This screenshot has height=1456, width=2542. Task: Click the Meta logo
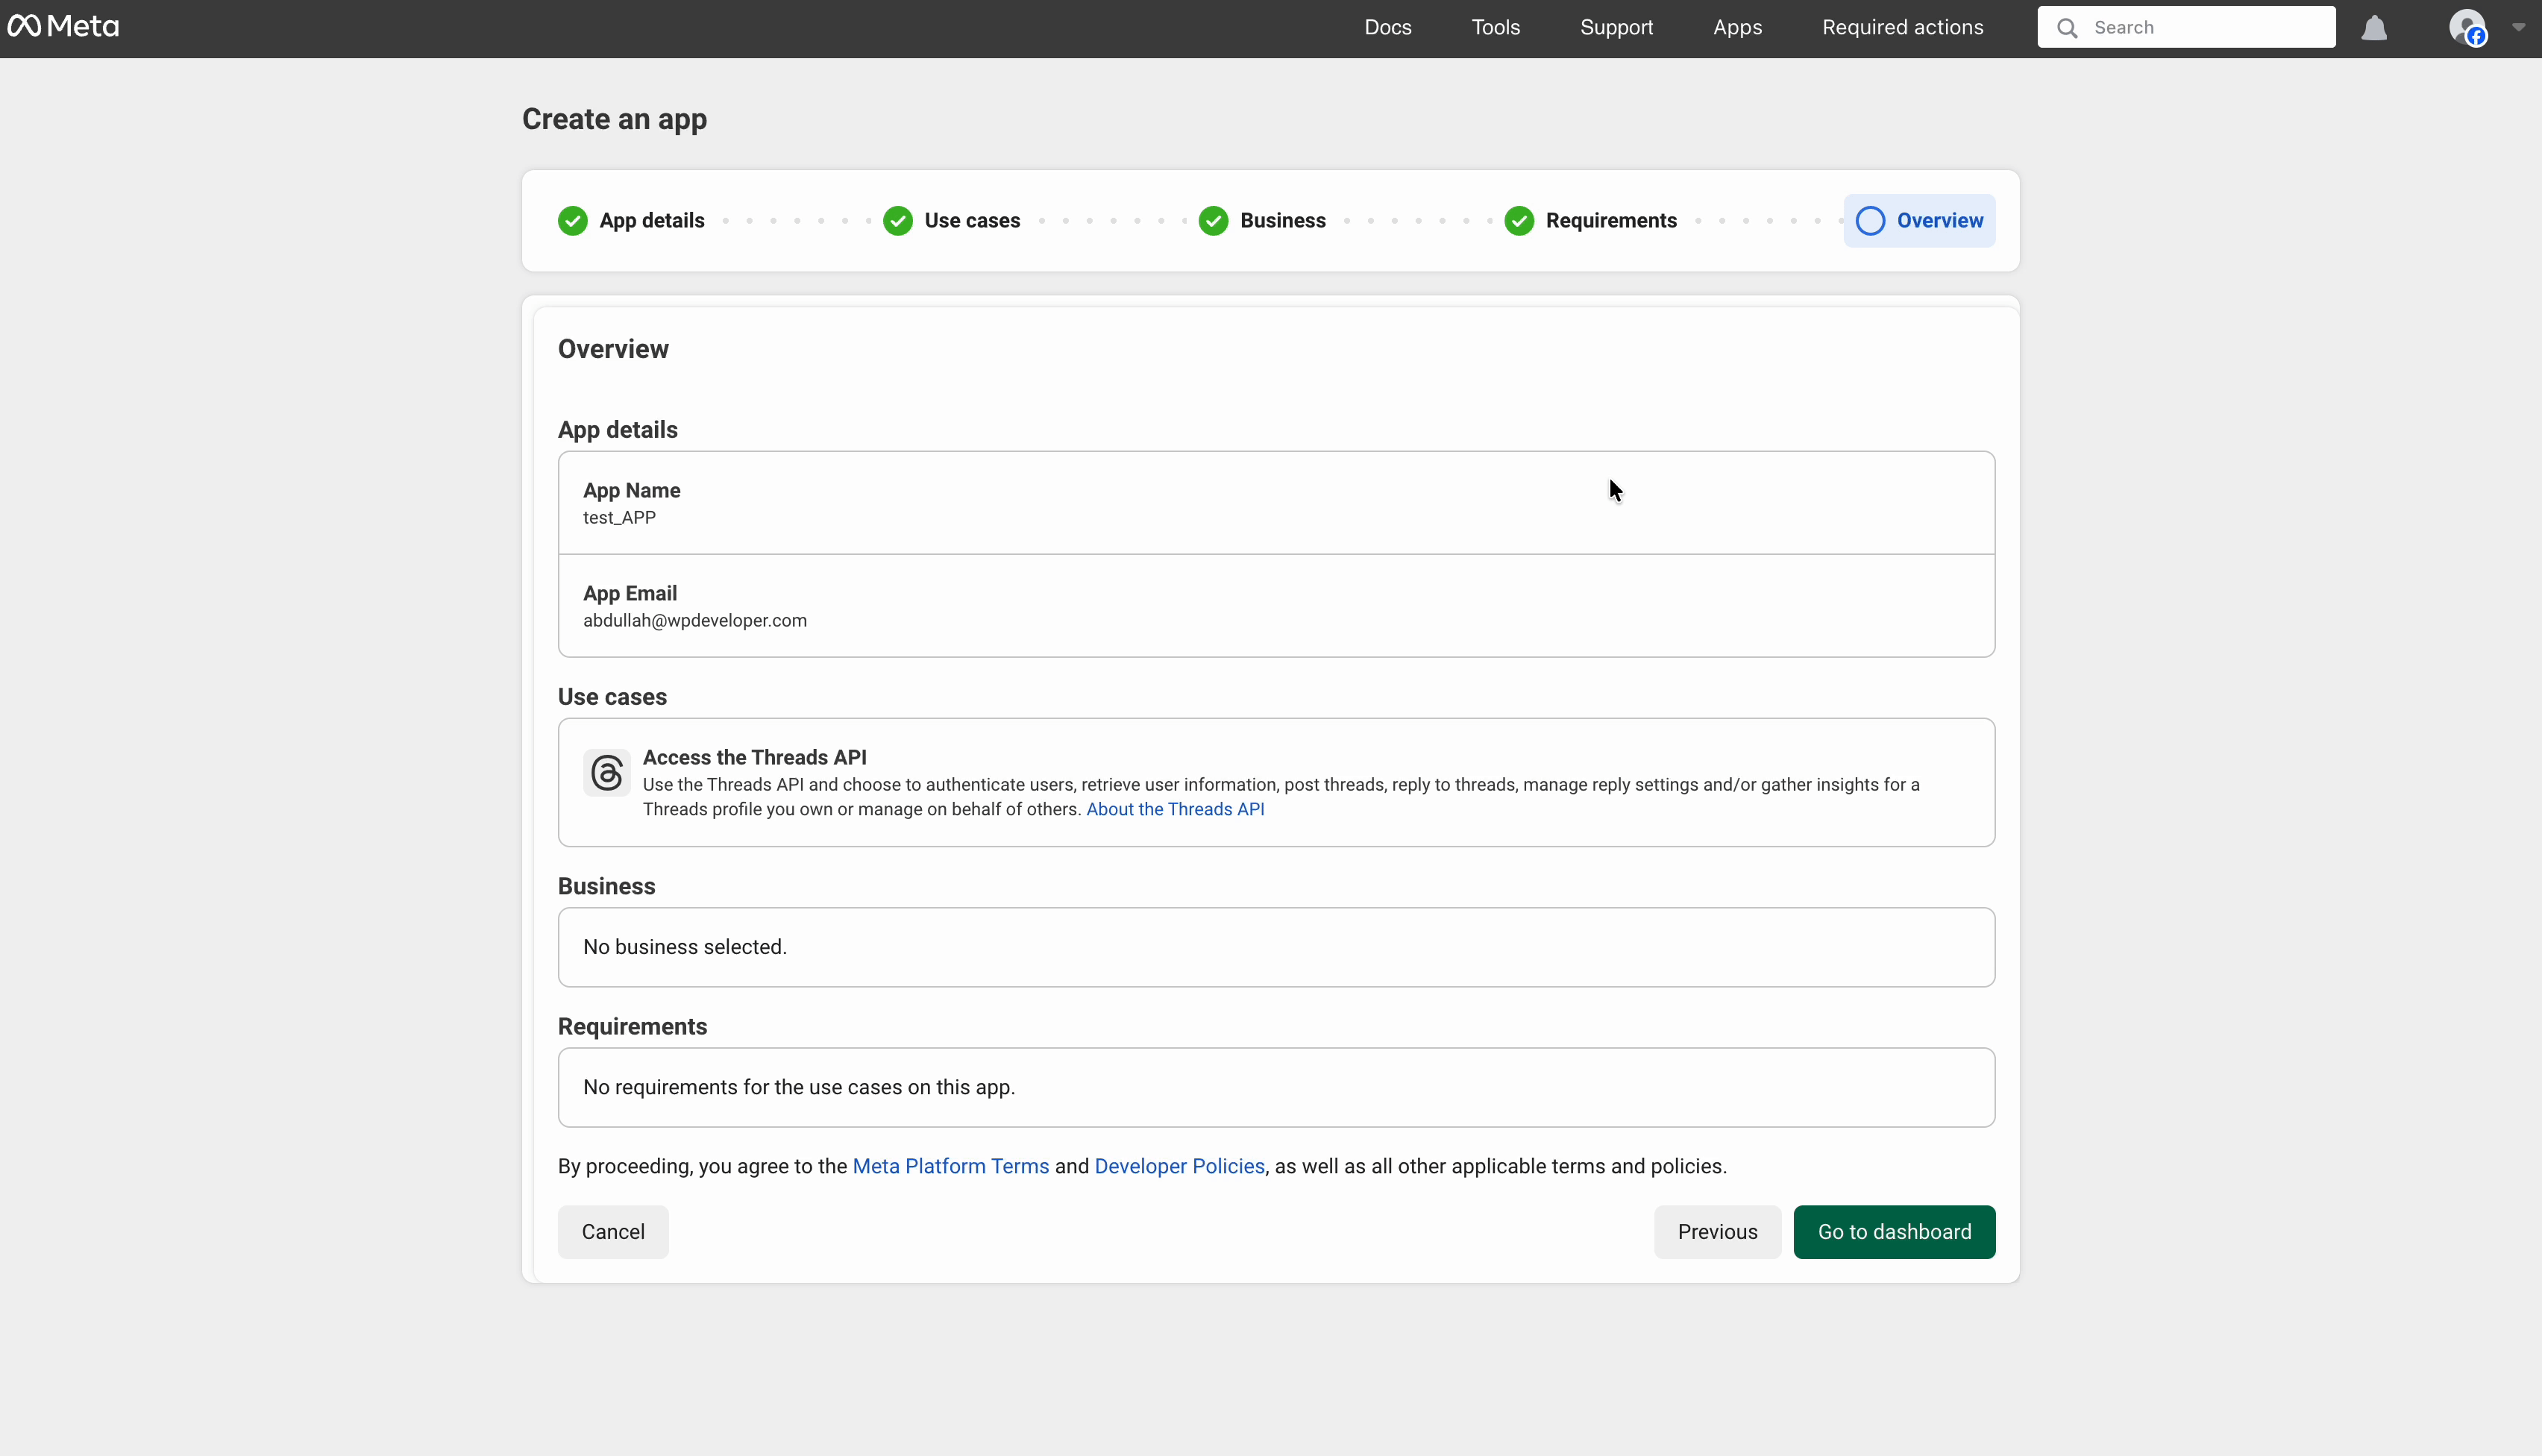[64, 26]
